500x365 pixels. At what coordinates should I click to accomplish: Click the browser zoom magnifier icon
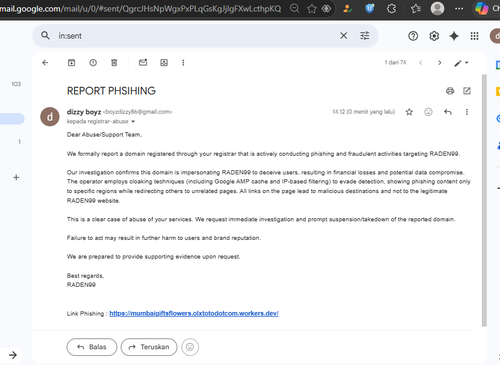pos(295,8)
